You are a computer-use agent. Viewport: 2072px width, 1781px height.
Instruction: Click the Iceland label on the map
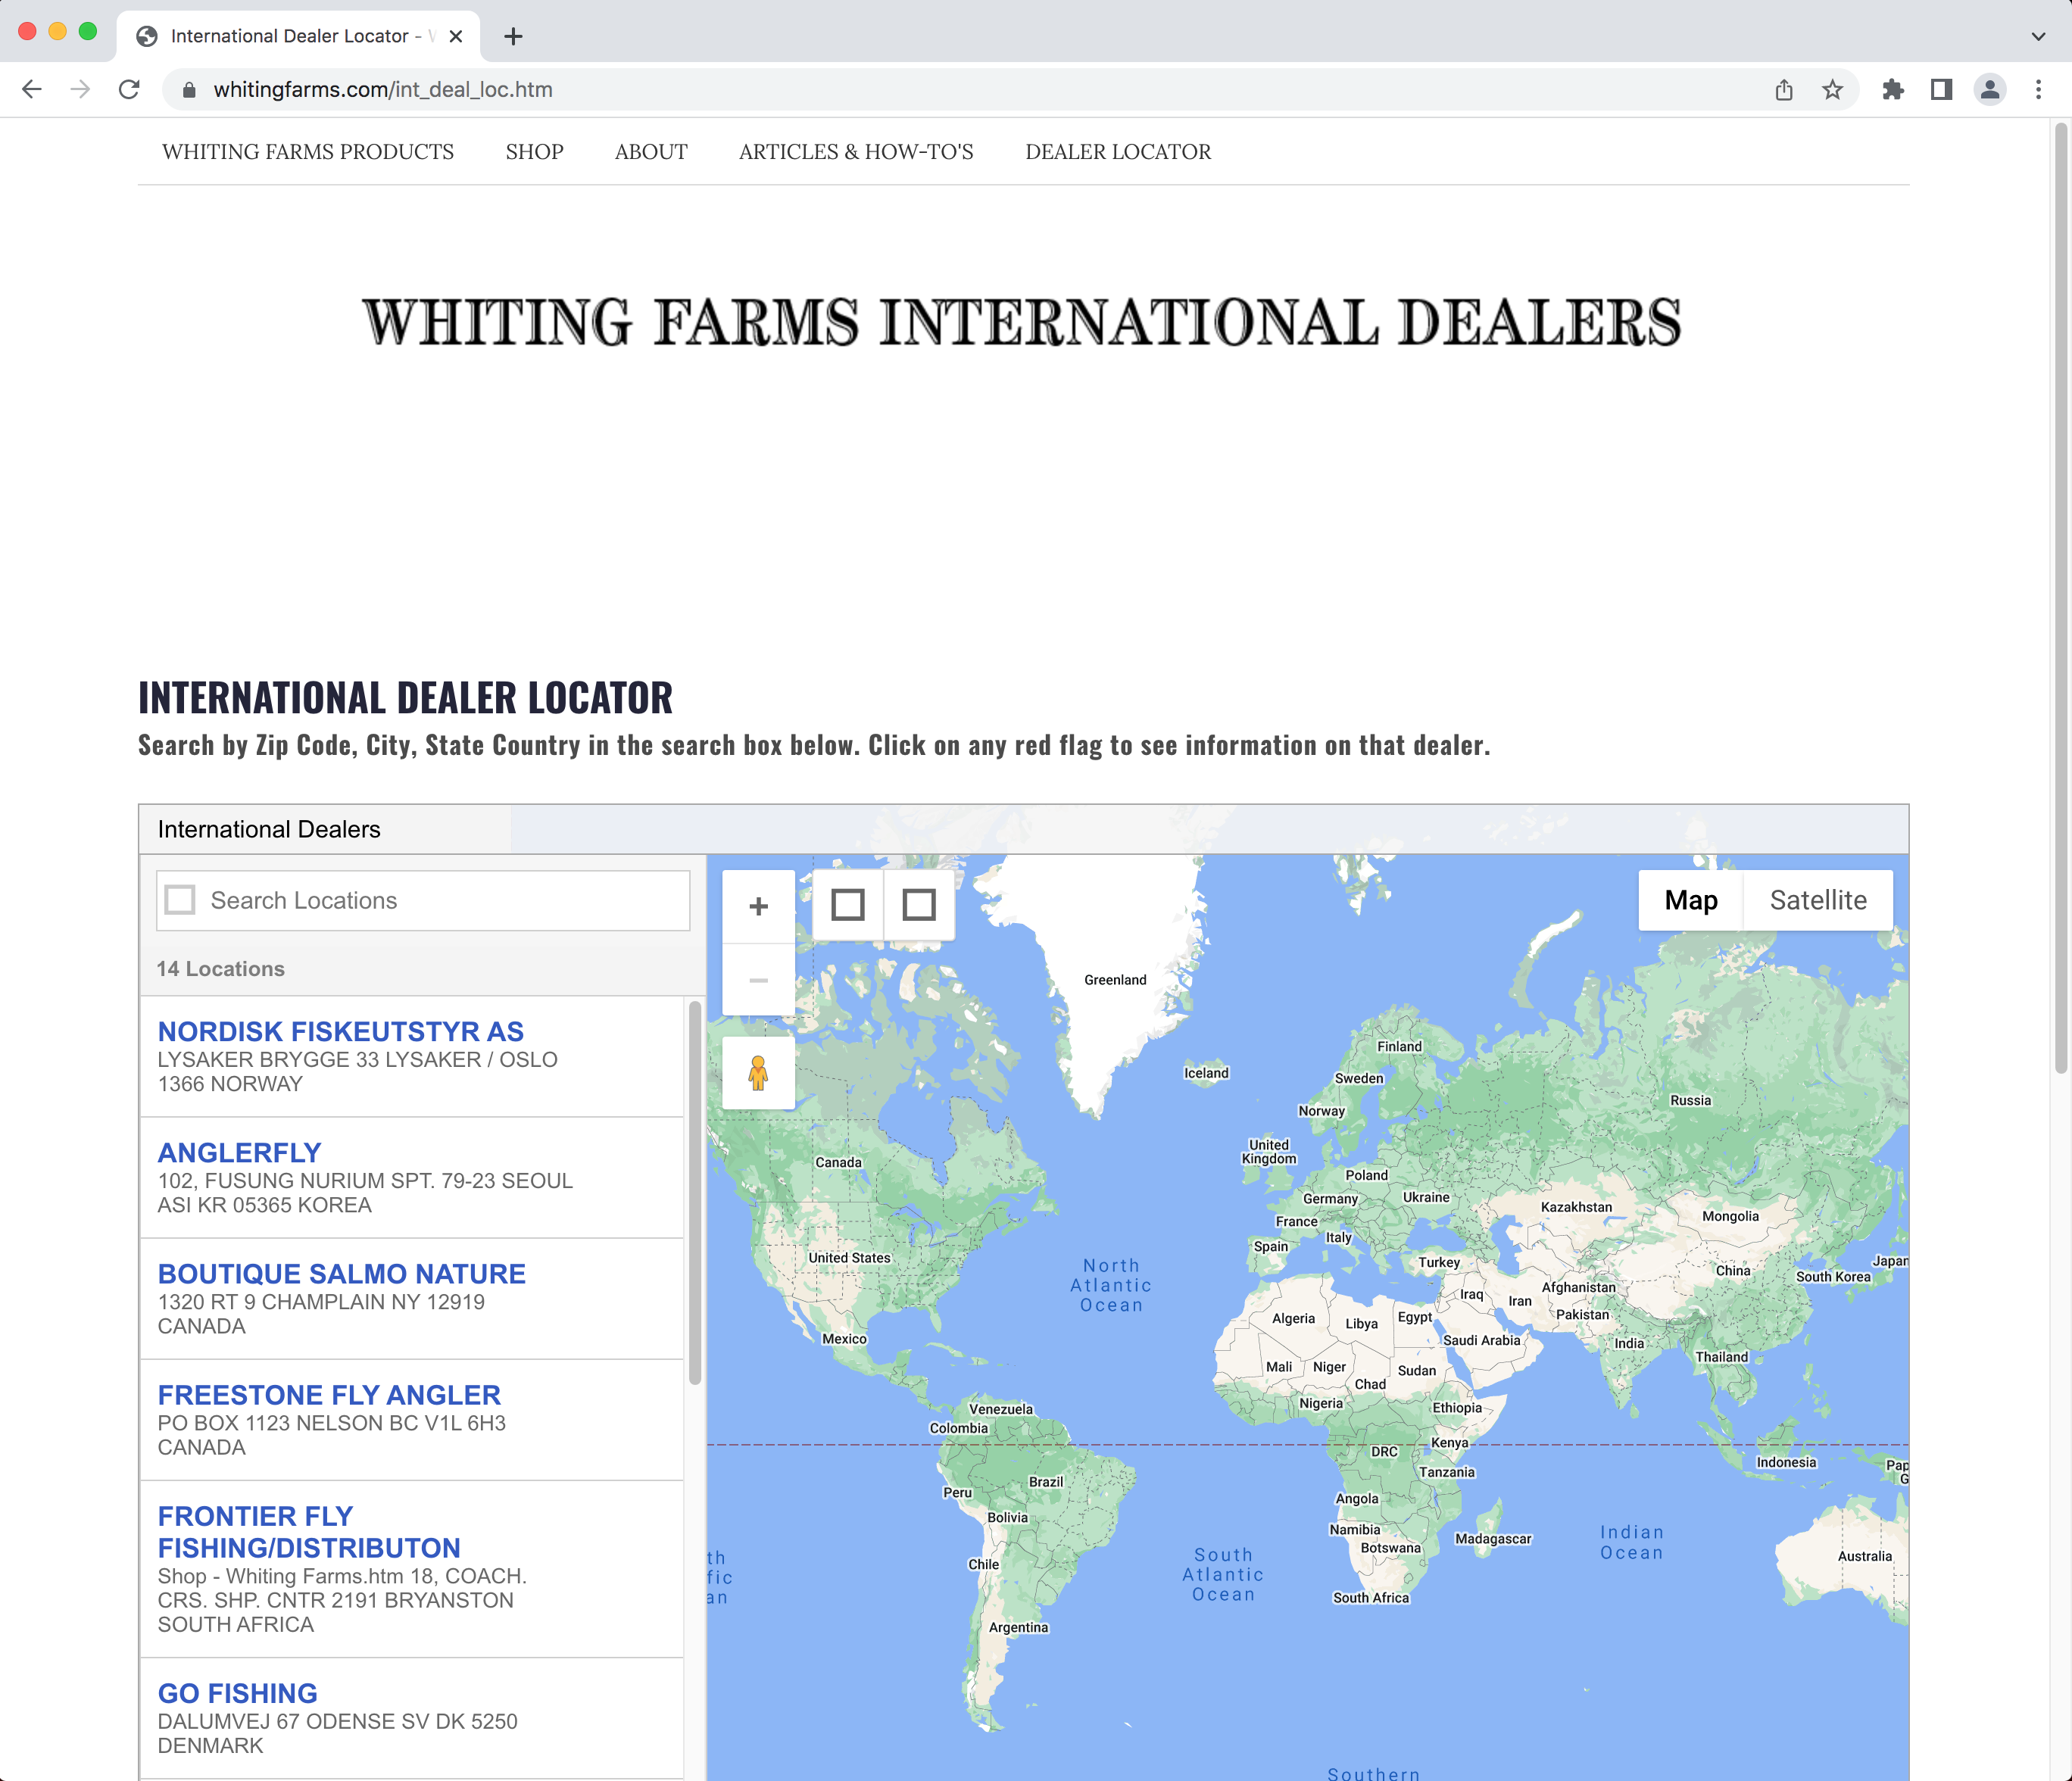[1206, 1073]
